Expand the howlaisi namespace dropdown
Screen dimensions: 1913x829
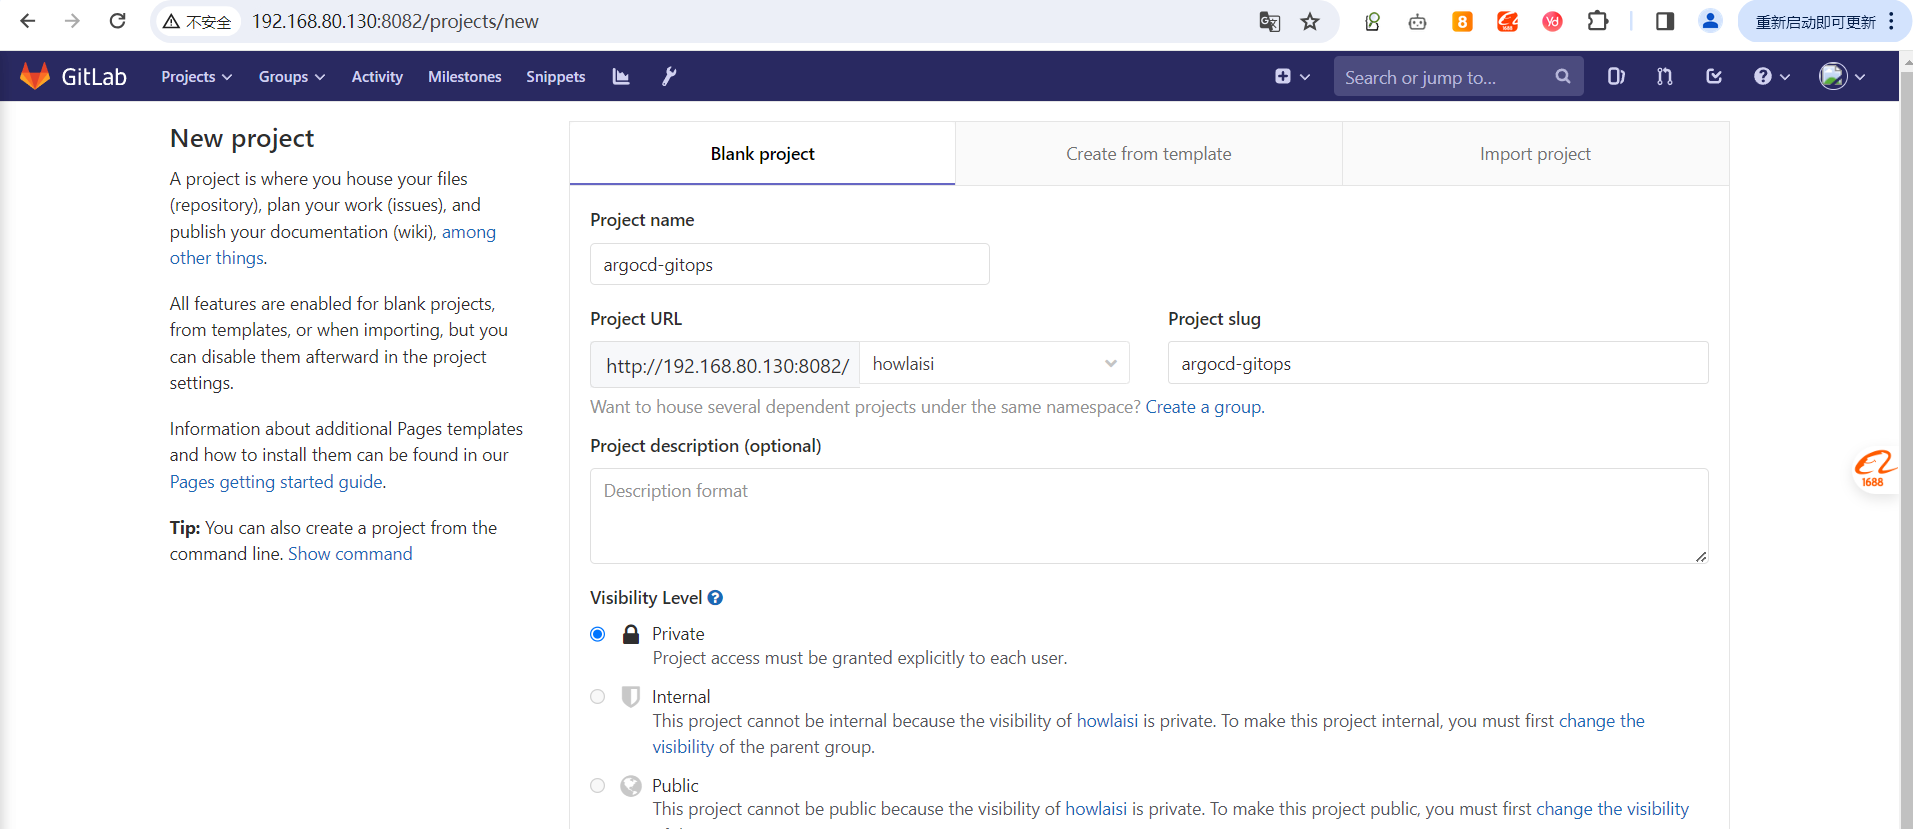click(x=994, y=364)
